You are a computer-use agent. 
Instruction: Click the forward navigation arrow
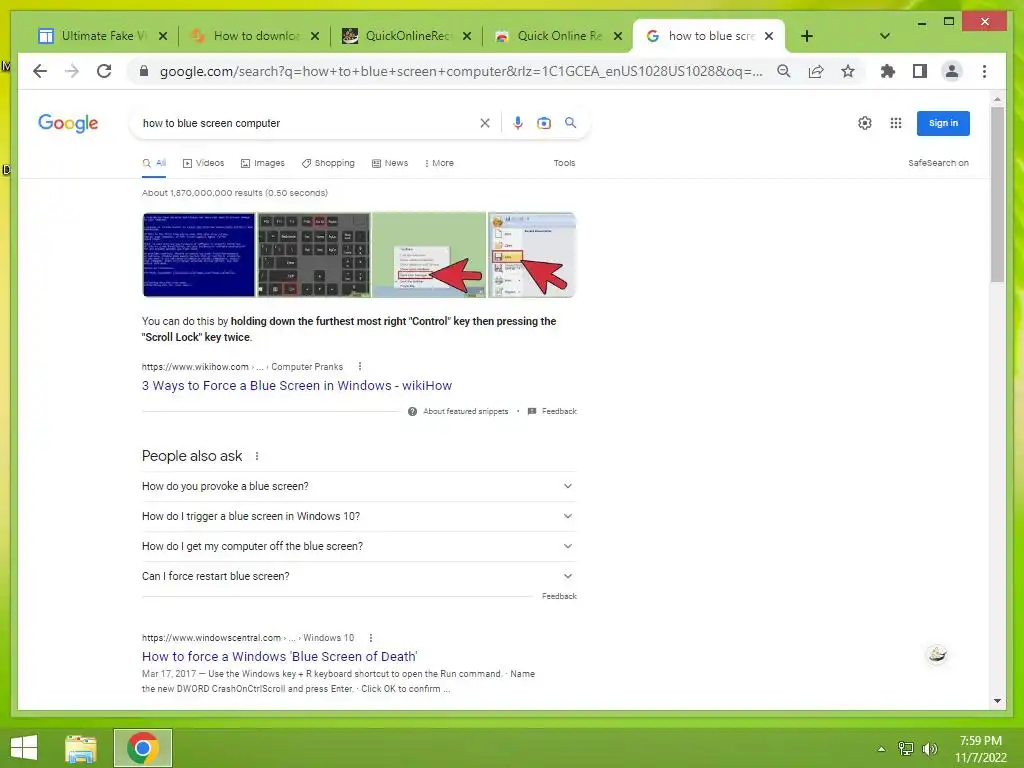pos(72,71)
